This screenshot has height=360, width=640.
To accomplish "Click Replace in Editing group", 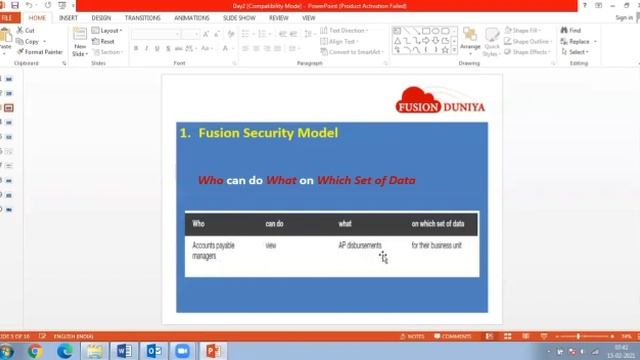I will (x=578, y=41).
